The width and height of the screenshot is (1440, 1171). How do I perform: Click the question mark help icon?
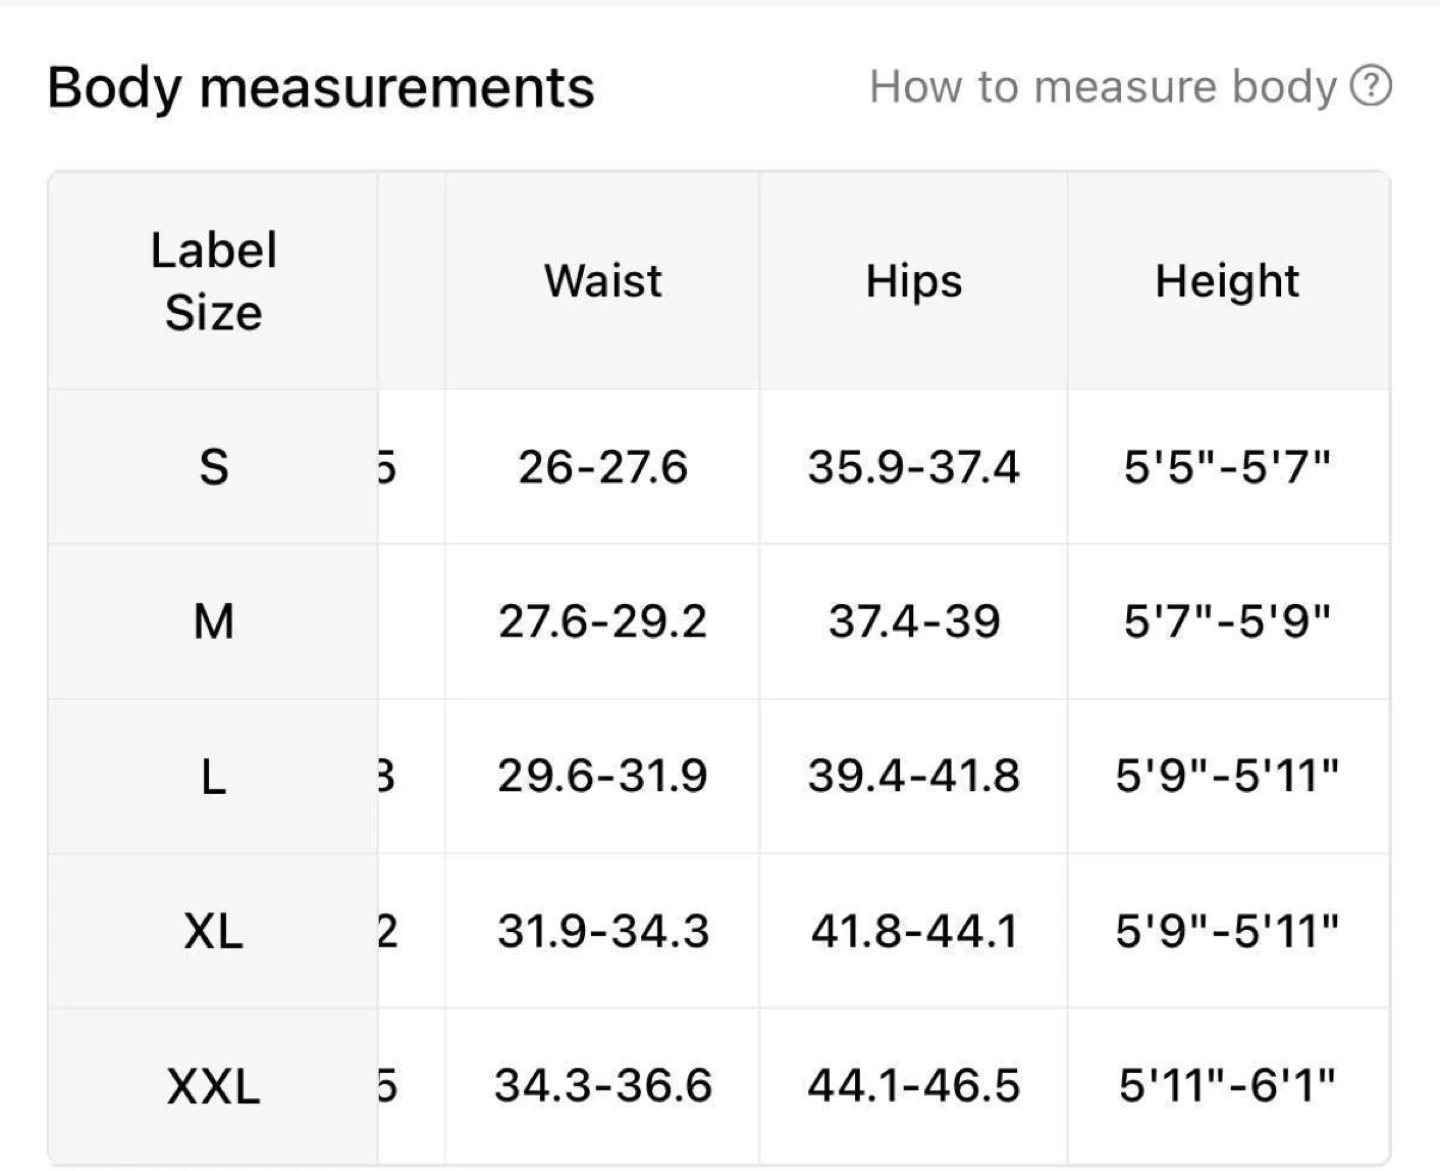point(1371,86)
